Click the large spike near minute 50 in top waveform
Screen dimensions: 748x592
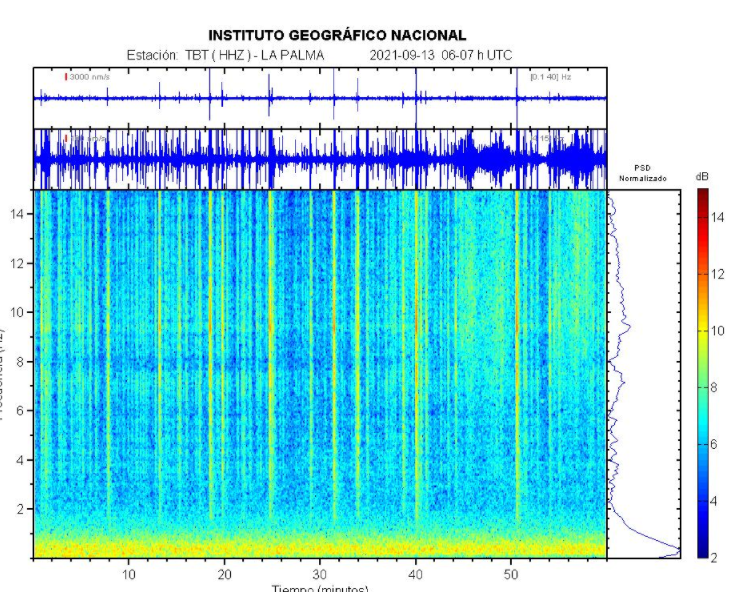click(x=517, y=98)
